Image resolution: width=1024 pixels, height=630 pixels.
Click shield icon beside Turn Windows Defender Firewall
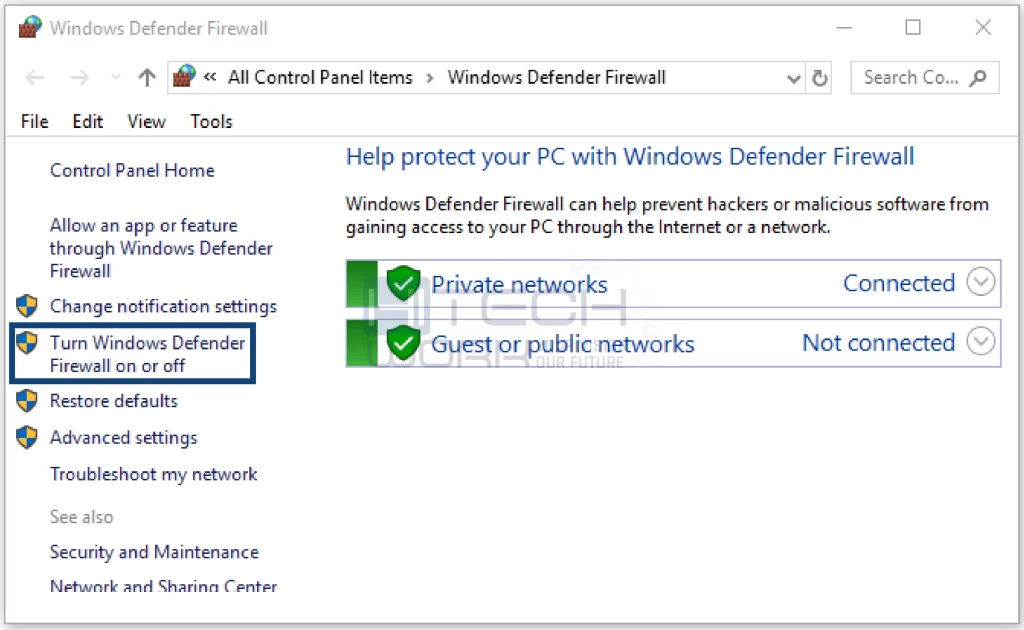pyautogui.click(x=27, y=343)
